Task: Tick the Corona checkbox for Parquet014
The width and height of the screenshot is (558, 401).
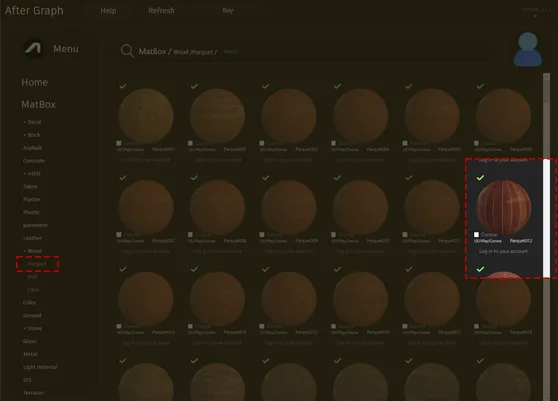Action: [x=190, y=326]
